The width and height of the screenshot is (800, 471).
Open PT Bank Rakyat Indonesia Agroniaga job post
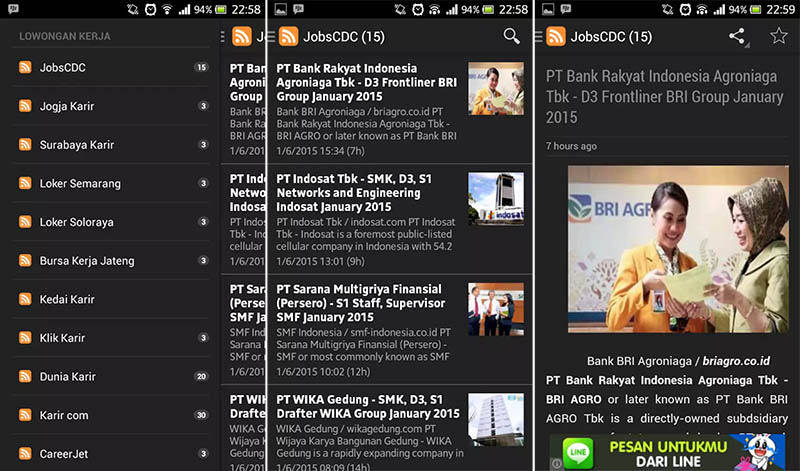(400, 109)
